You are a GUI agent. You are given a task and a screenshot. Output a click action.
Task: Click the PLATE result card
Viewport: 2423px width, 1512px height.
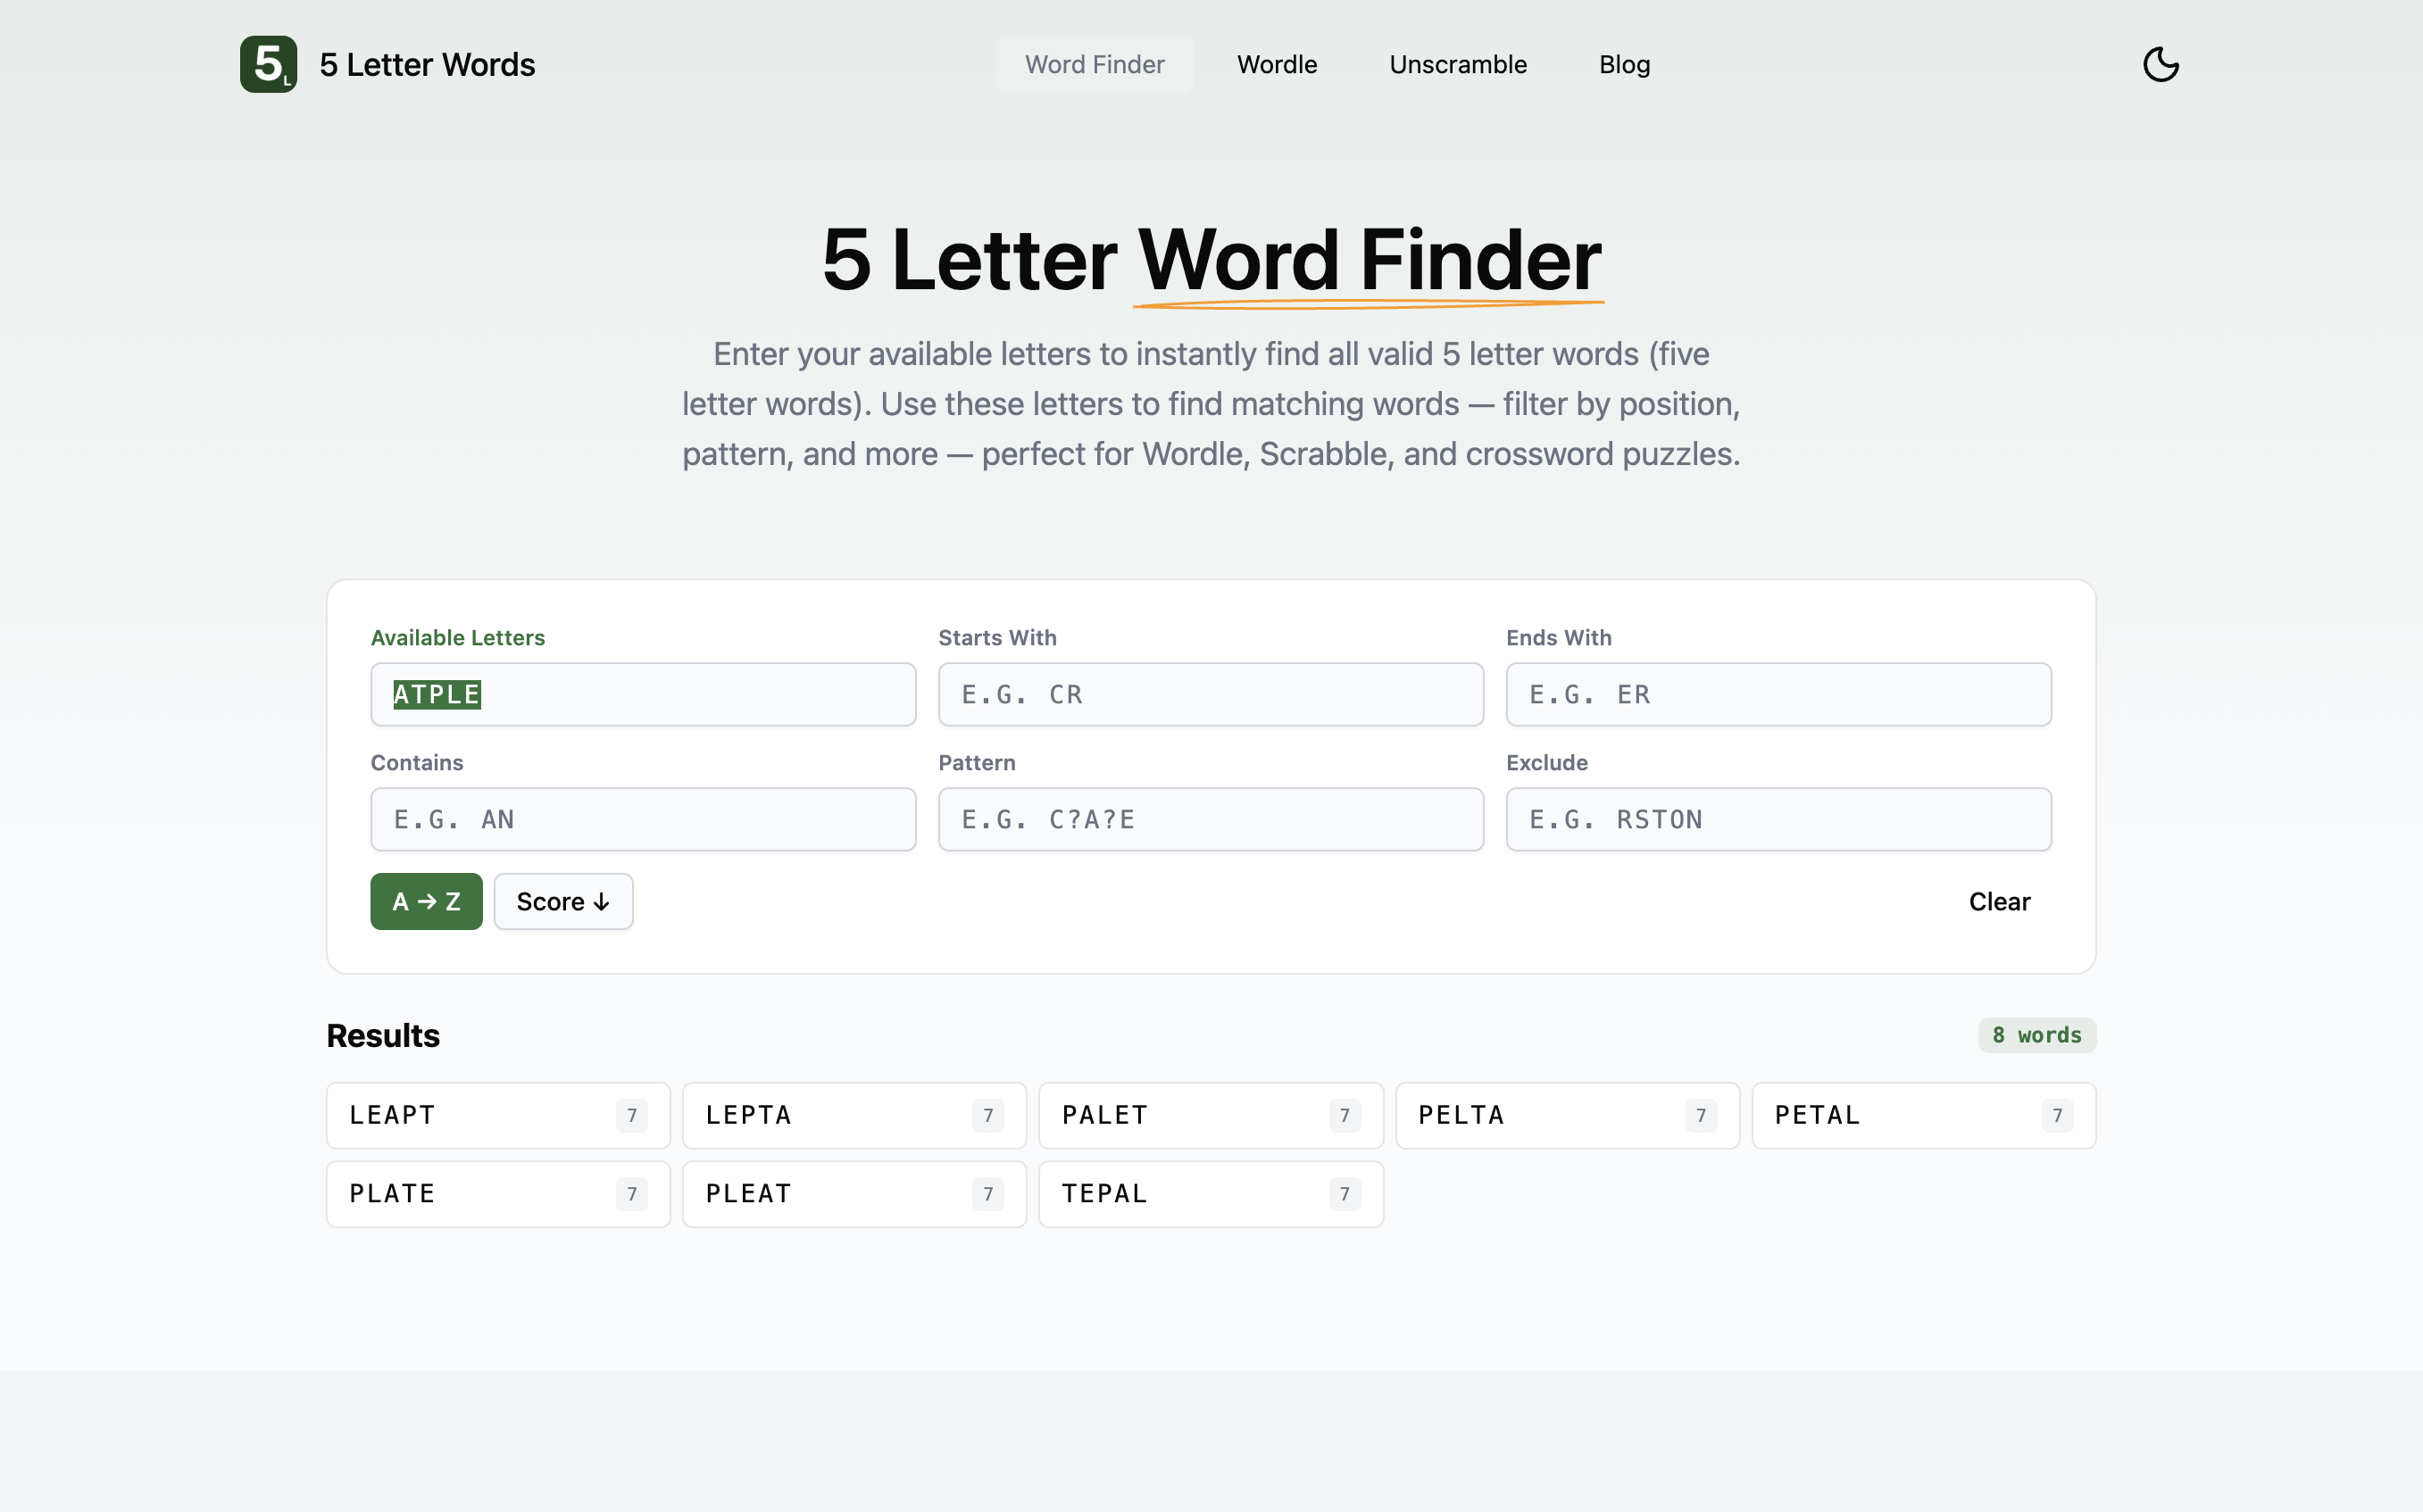click(497, 1193)
